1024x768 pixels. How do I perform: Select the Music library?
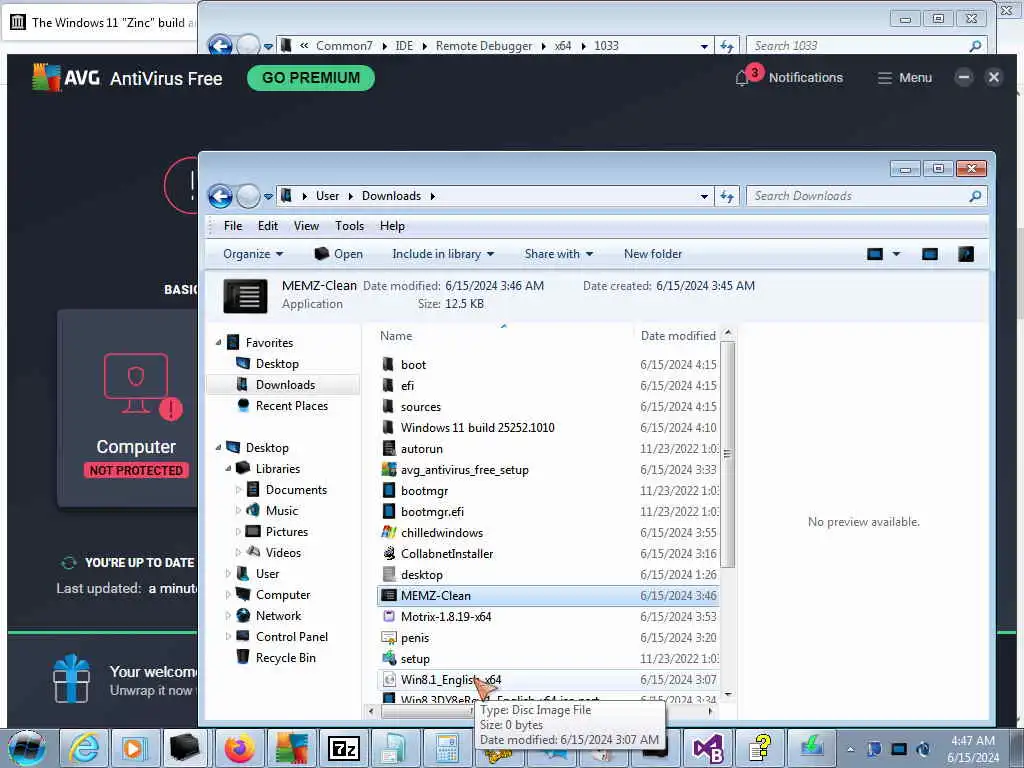[281, 511]
